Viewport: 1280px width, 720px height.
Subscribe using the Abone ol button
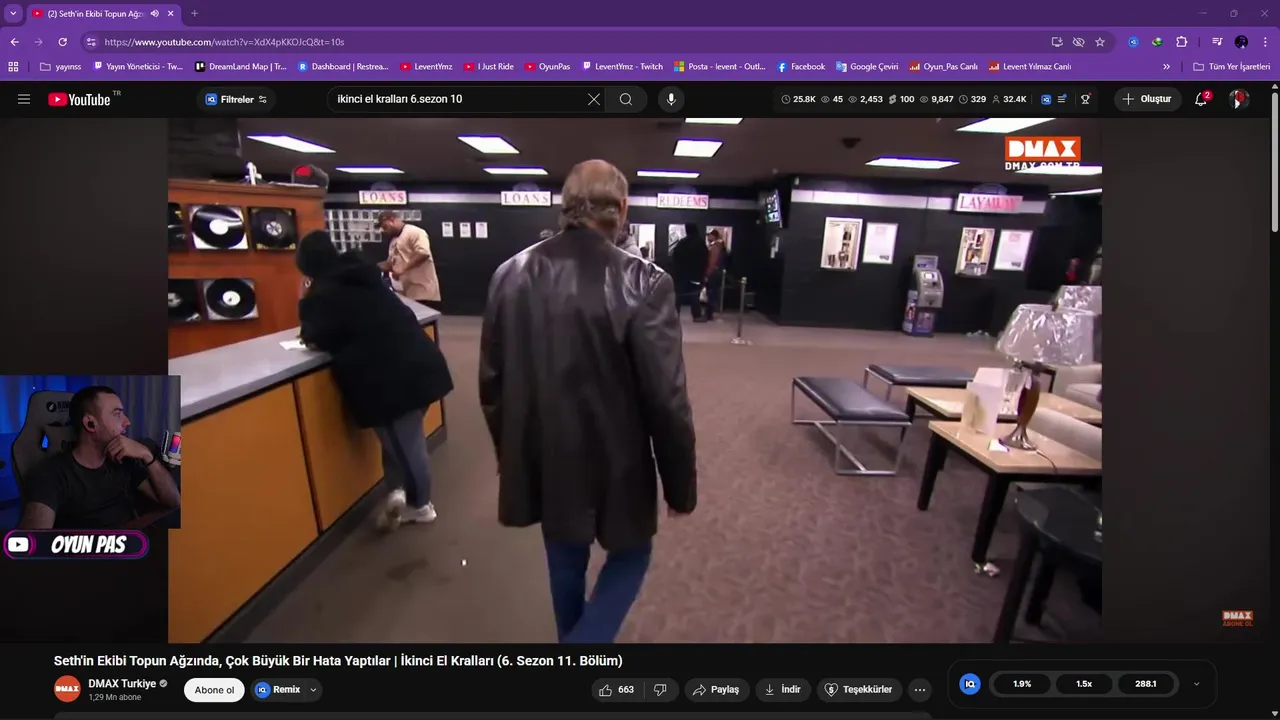point(214,690)
